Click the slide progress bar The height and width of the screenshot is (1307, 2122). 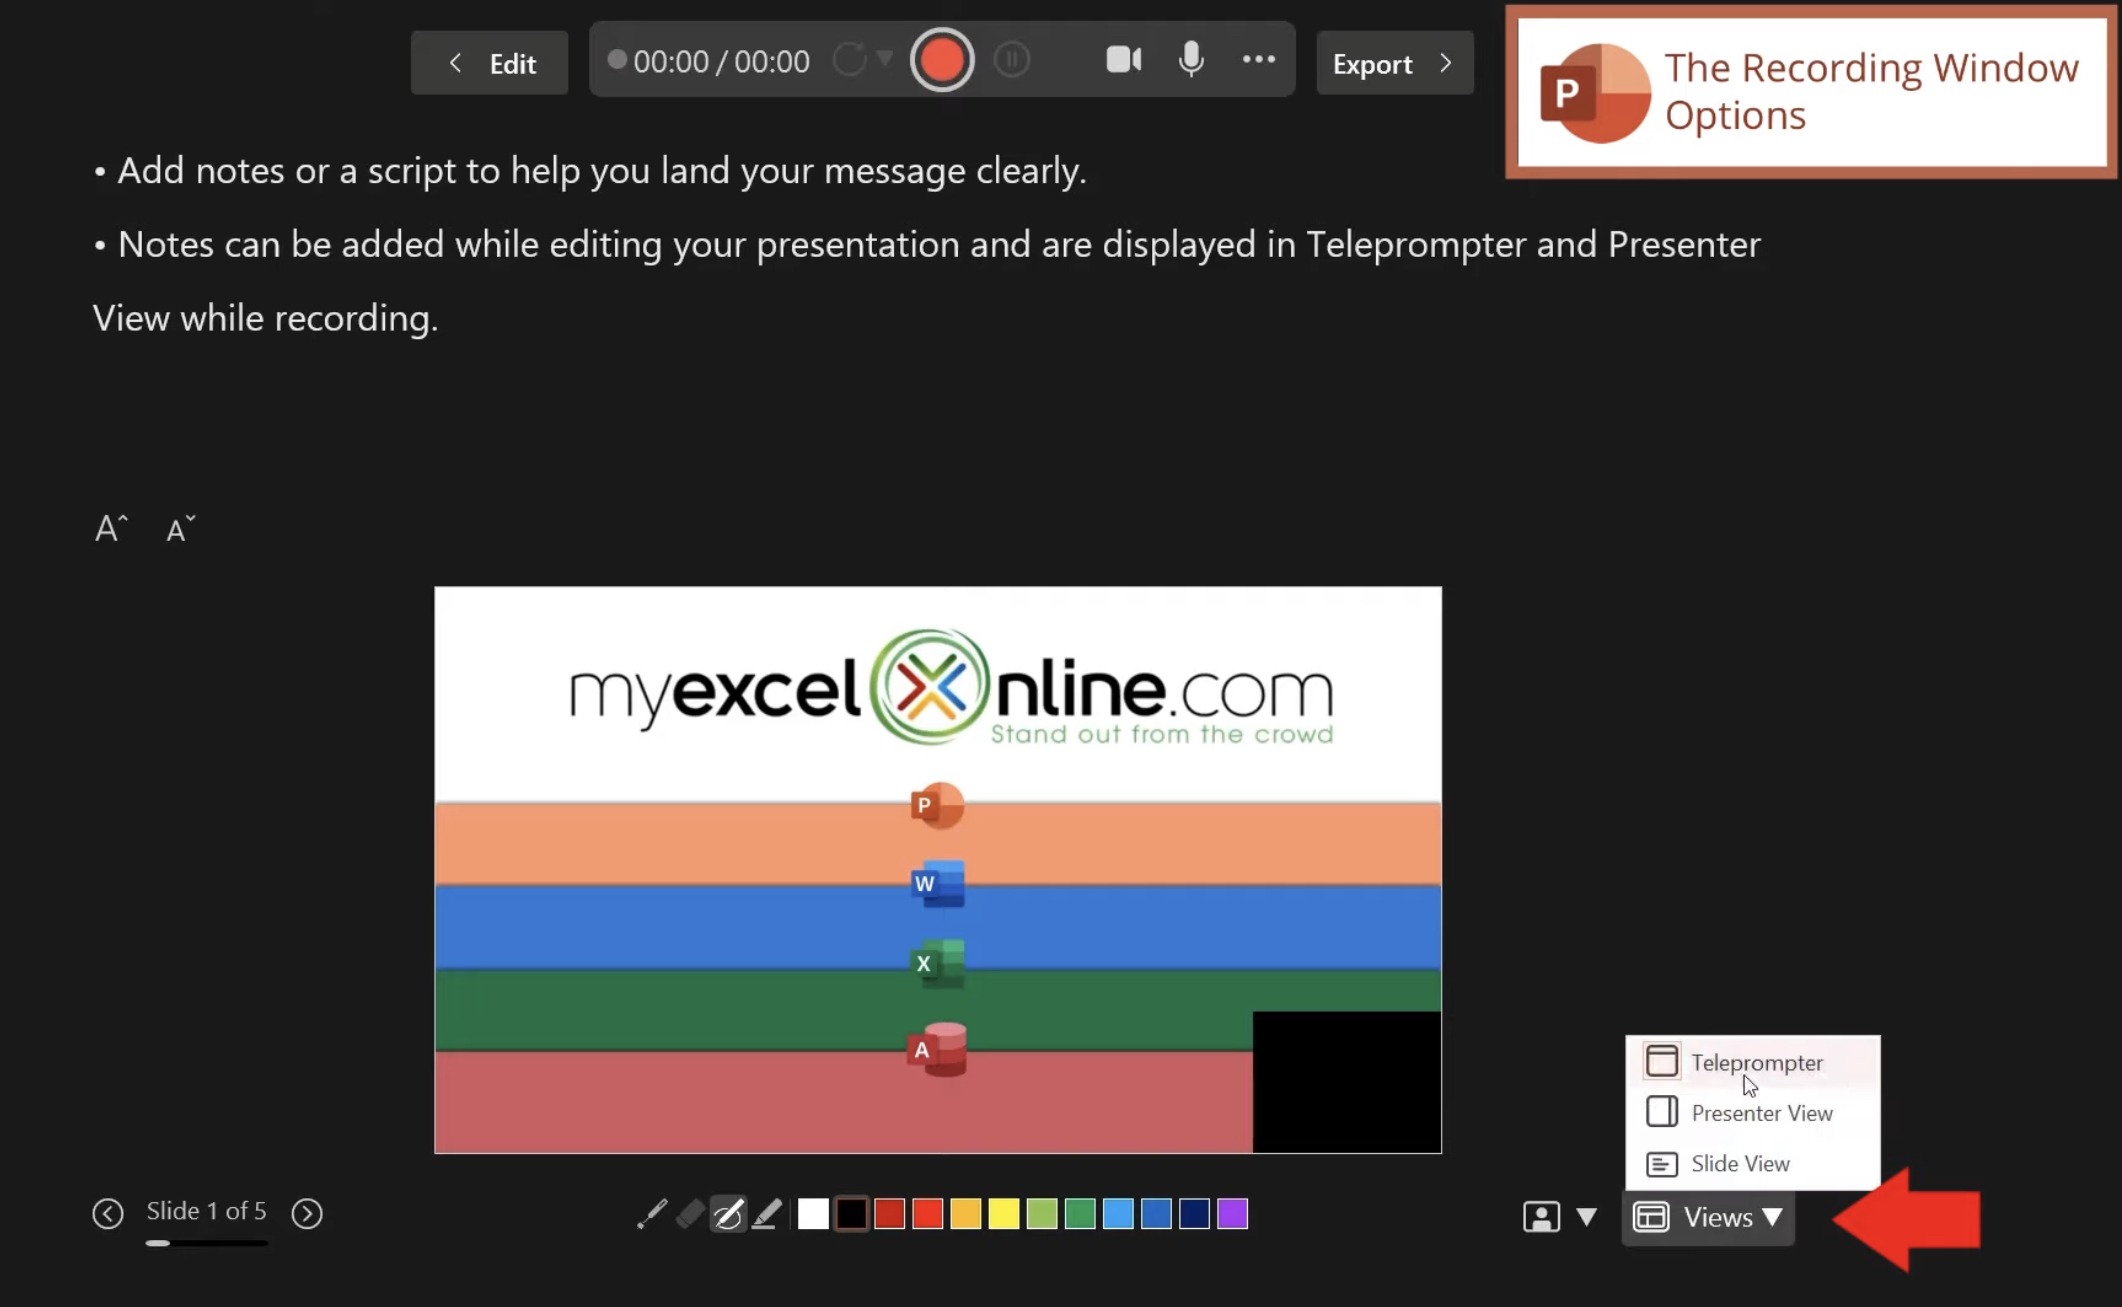click(x=206, y=1243)
